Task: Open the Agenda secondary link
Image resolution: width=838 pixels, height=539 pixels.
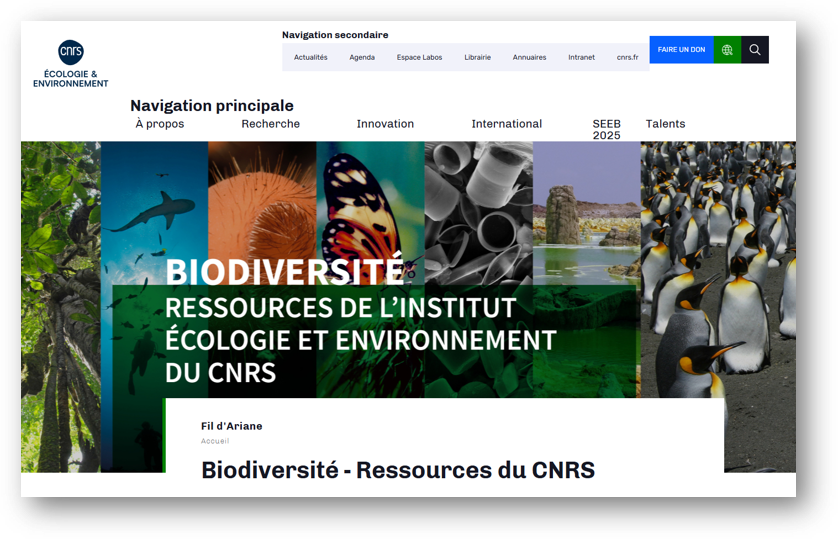Action: pyautogui.click(x=362, y=57)
